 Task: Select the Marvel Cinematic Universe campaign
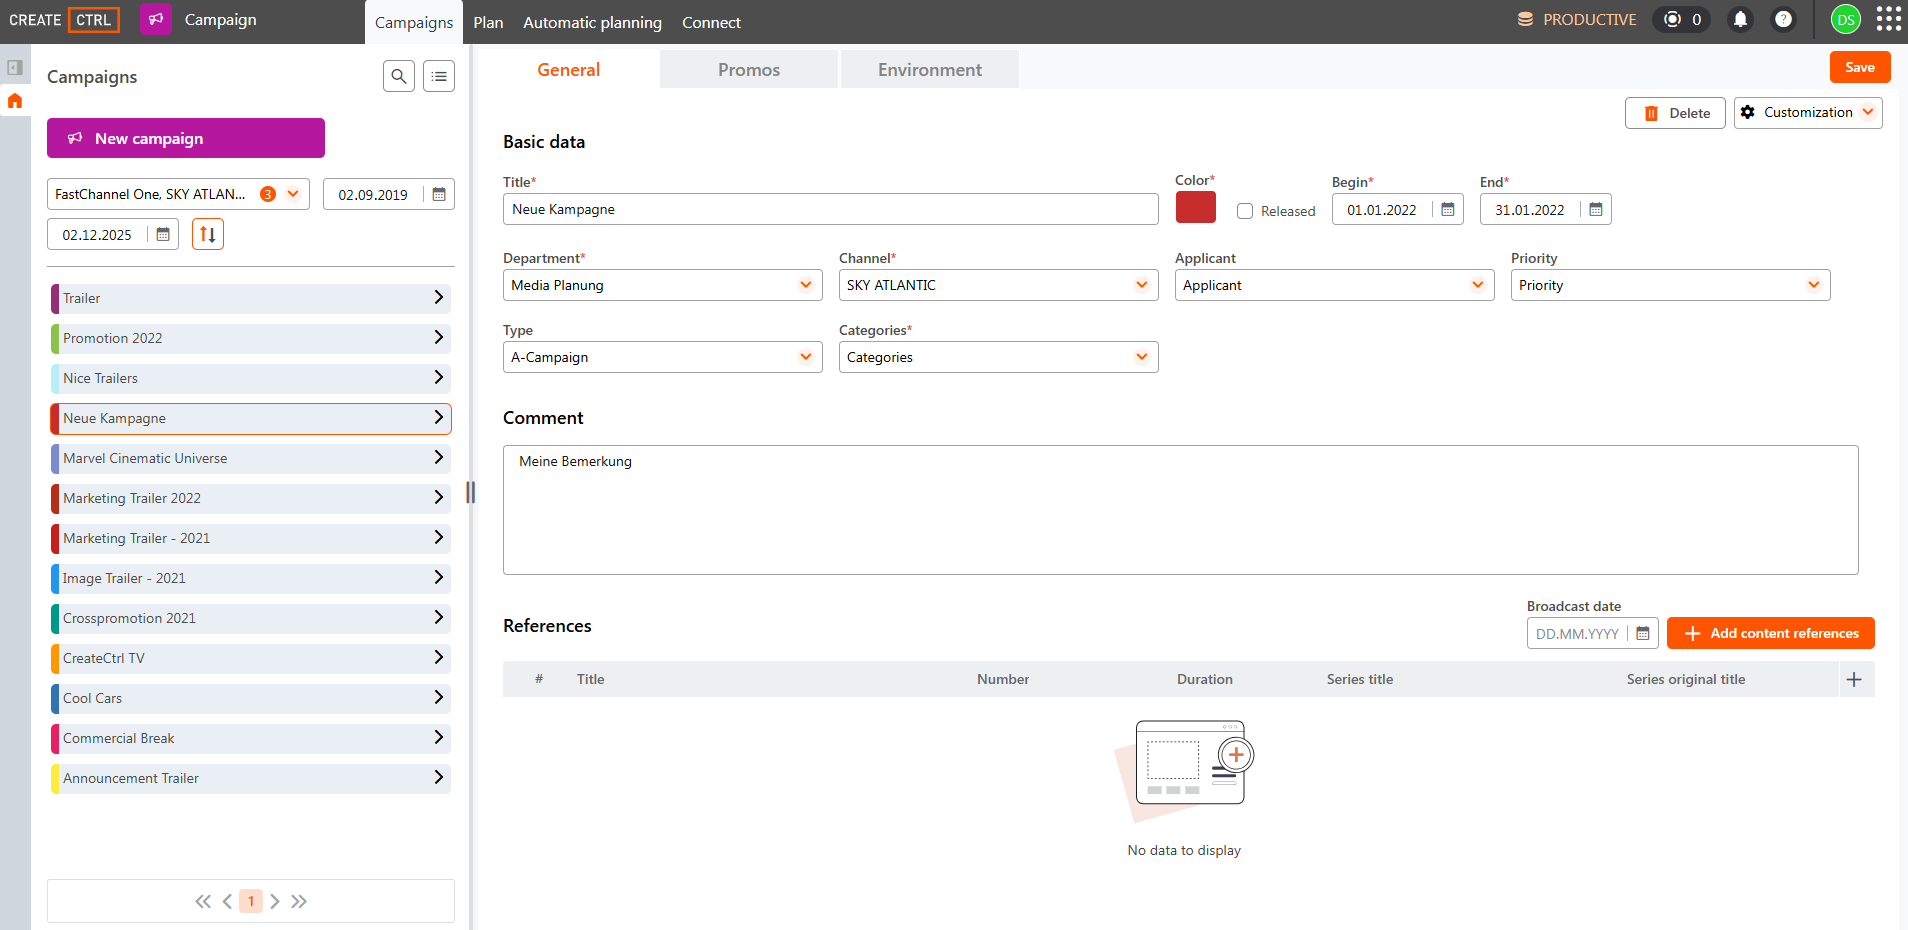[x=251, y=458]
